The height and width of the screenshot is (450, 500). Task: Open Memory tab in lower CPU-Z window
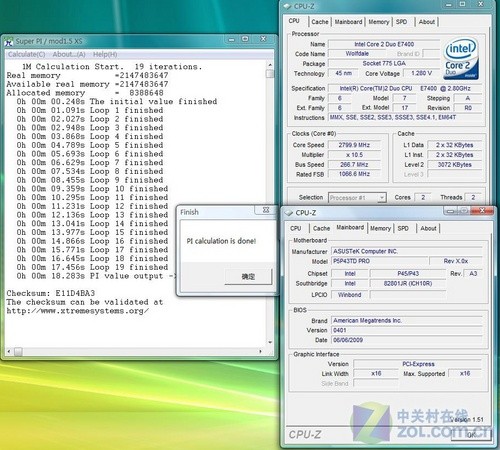click(380, 228)
